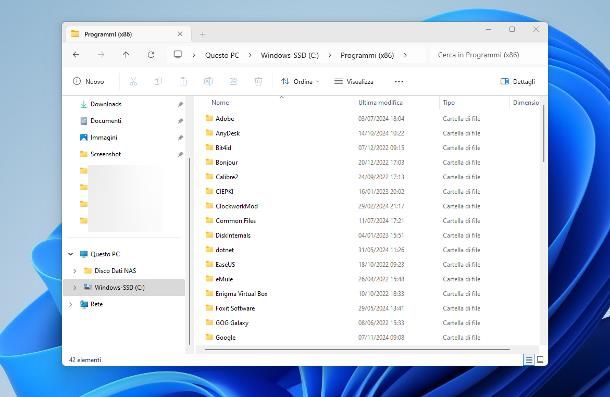
Task: Select Rete in the navigation pane
Action: coord(96,304)
